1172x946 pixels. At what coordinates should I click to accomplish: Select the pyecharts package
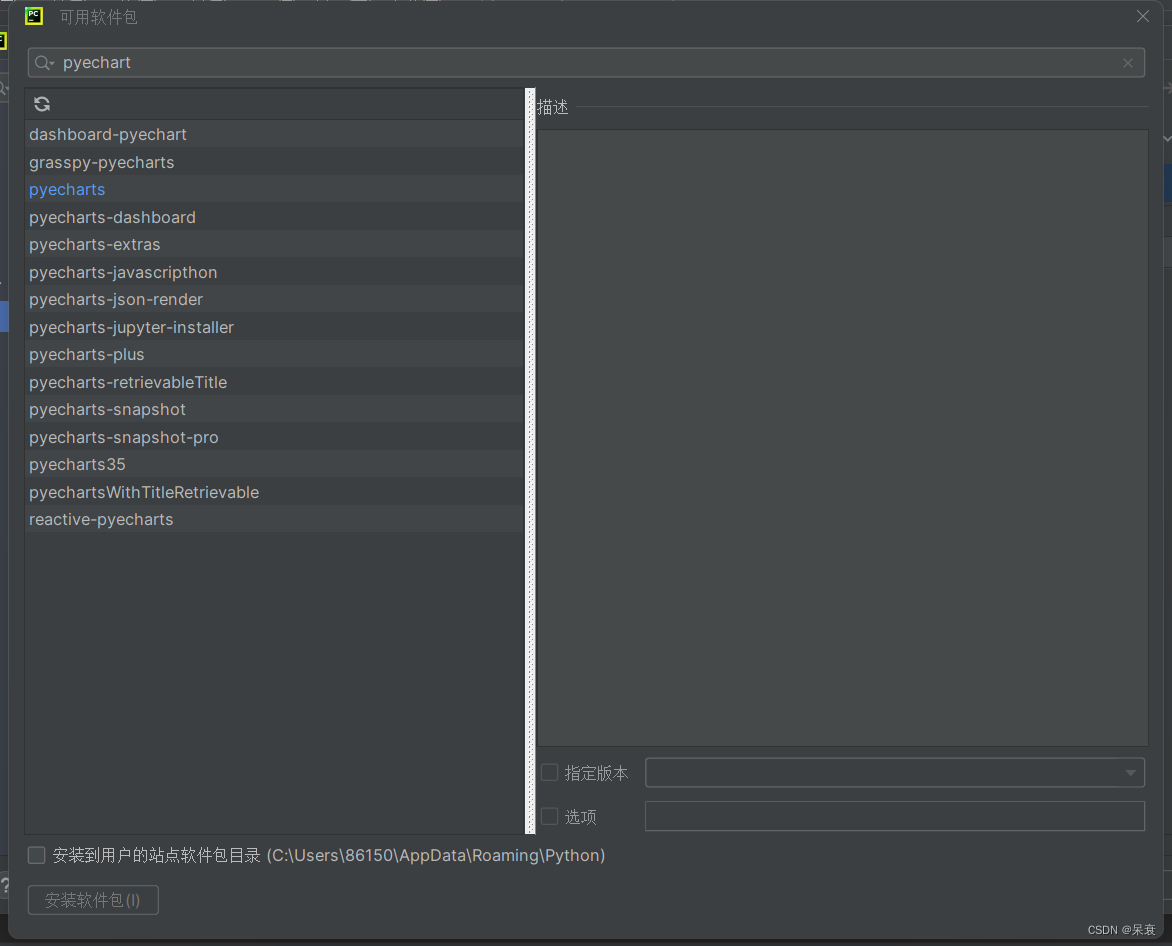pos(274,190)
